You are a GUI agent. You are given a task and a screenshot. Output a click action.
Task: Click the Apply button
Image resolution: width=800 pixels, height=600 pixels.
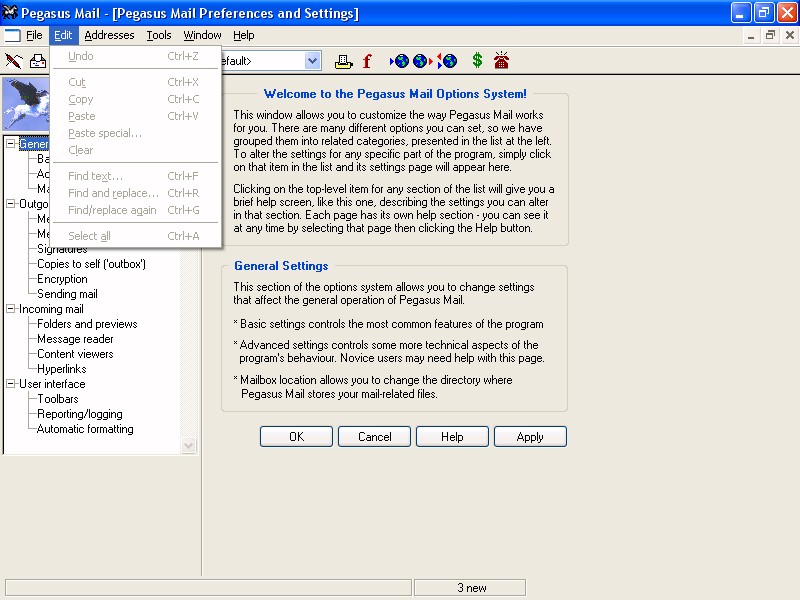click(x=531, y=437)
